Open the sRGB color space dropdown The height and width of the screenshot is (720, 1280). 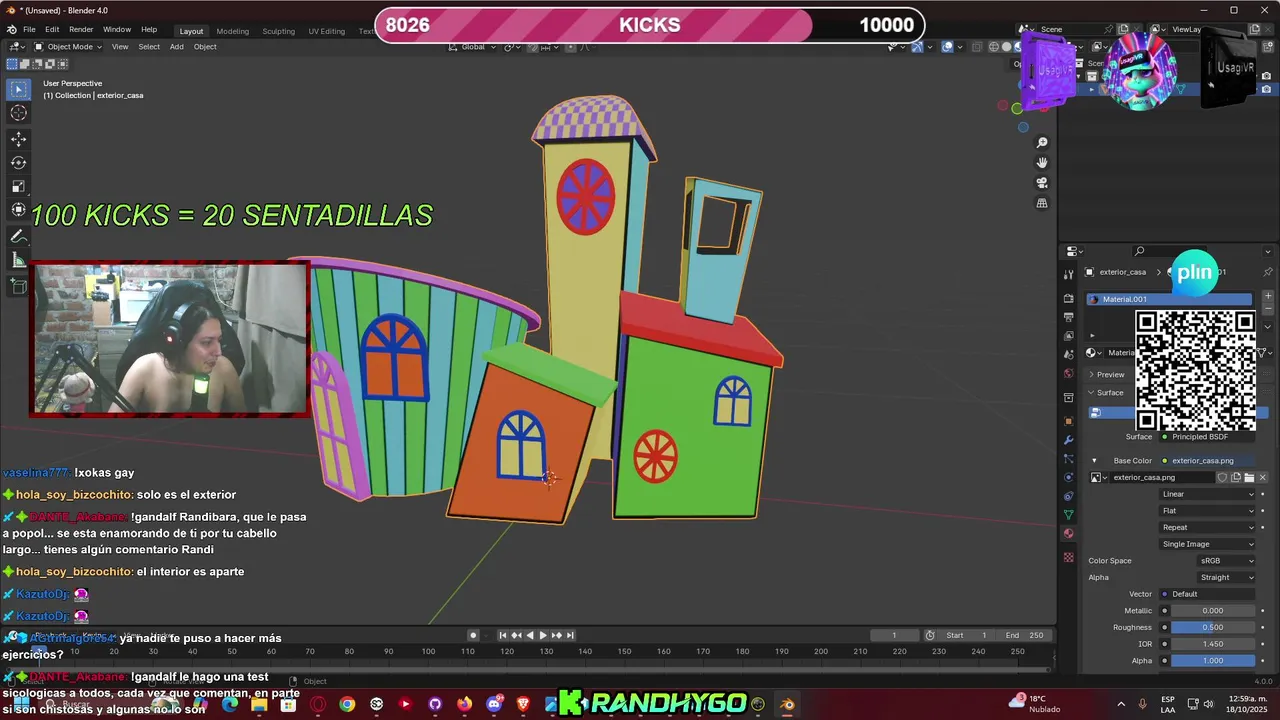(x=1227, y=561)
